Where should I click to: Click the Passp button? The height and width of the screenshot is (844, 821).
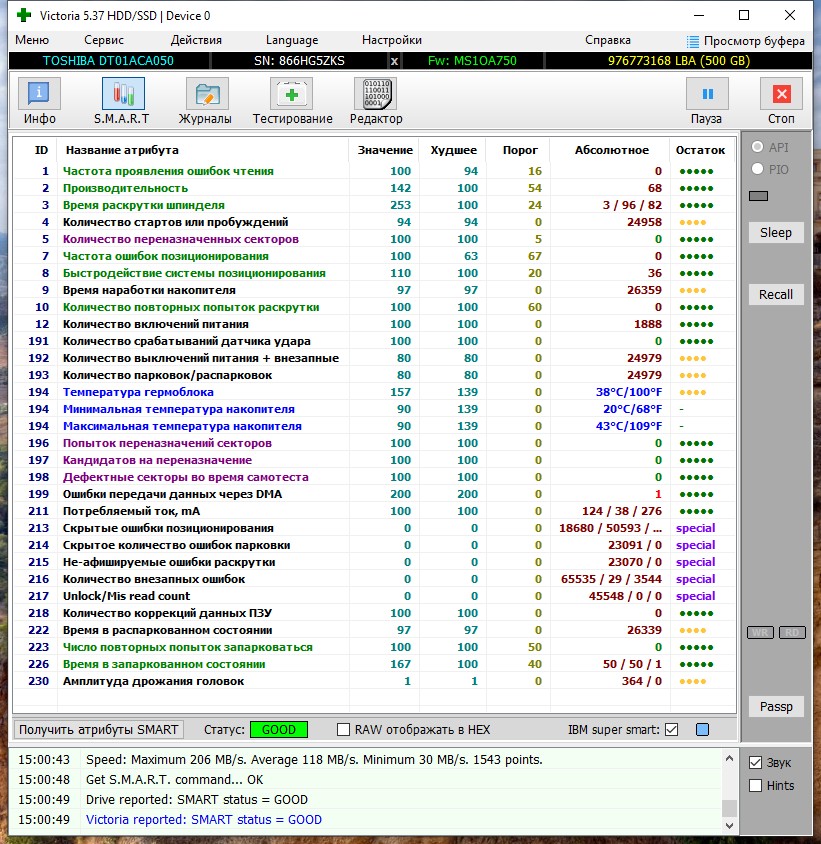[x=776, y=706]
